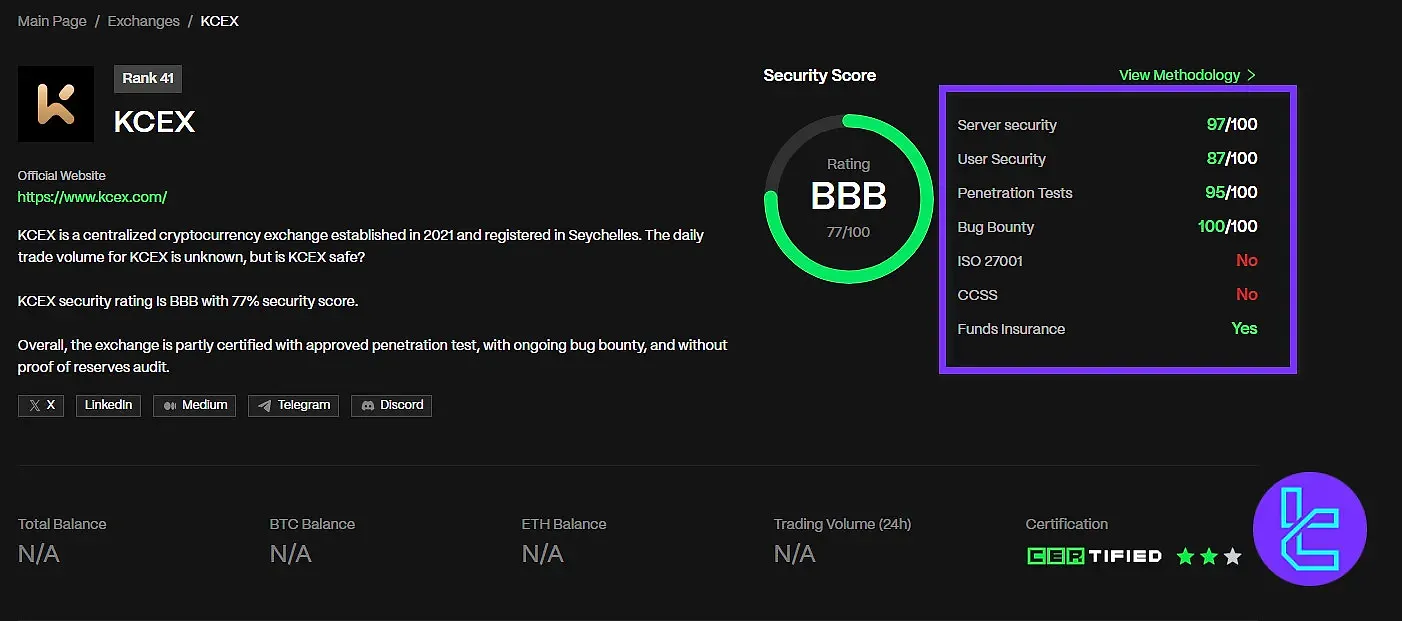
Task: Select the Server security score row
Action: pos(1107,125)
